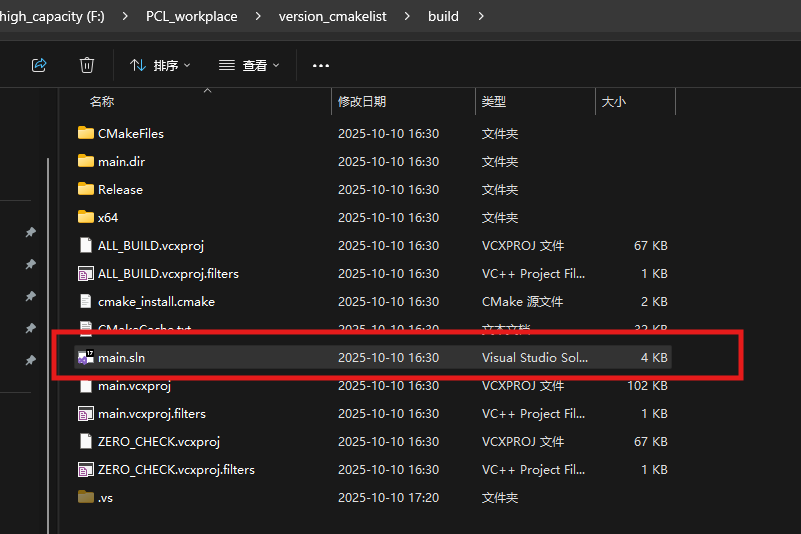Click the ALL_BUILD.vcxproj file icon
801x534 pixels.
(86, 245)
